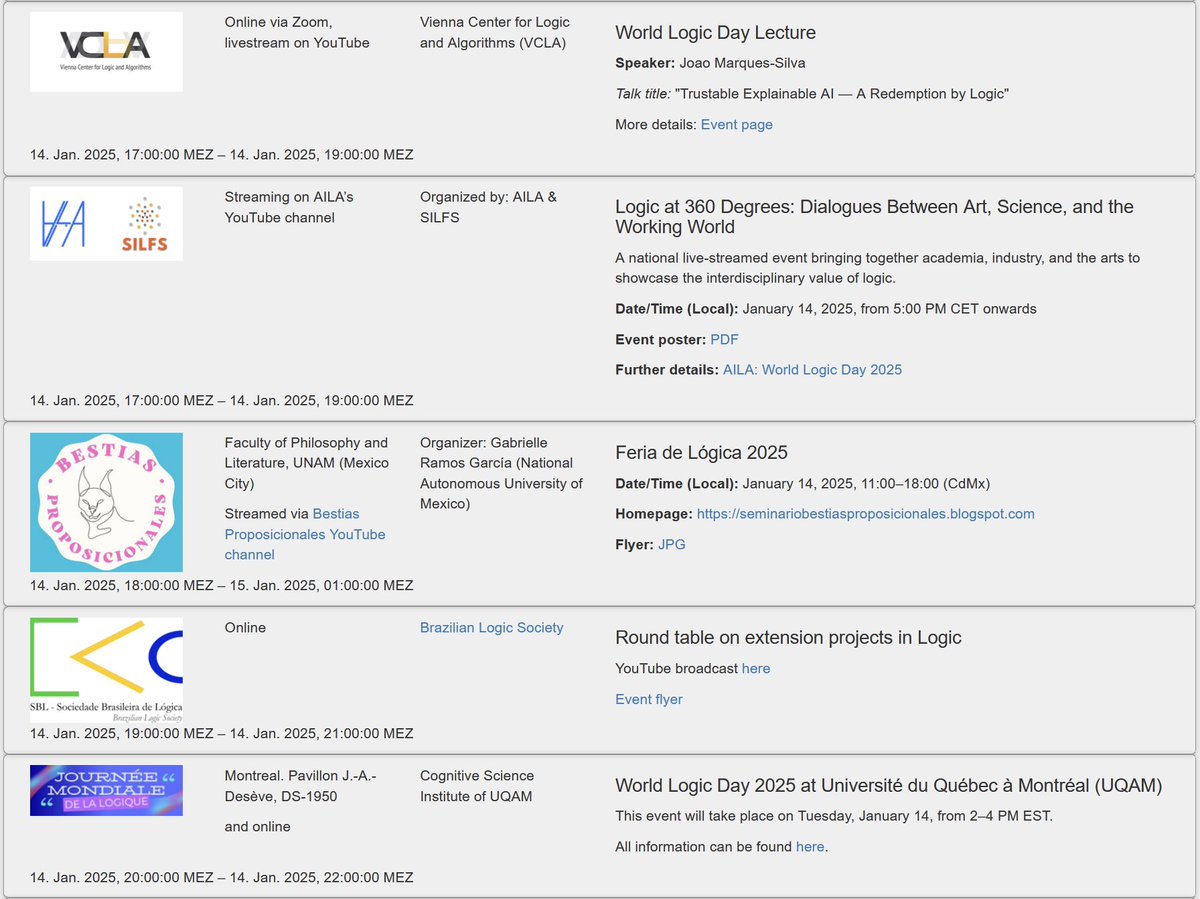The height and width of the screenshot is (899, 1200).
Task: Open the YouTube broadcast 'here' link
Action: (756, 669)
